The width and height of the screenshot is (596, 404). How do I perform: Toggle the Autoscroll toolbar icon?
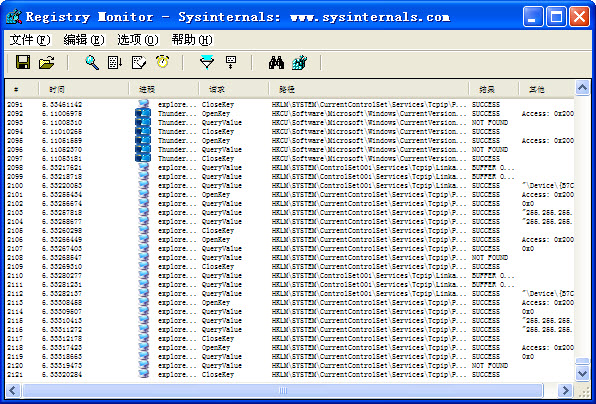115,62
